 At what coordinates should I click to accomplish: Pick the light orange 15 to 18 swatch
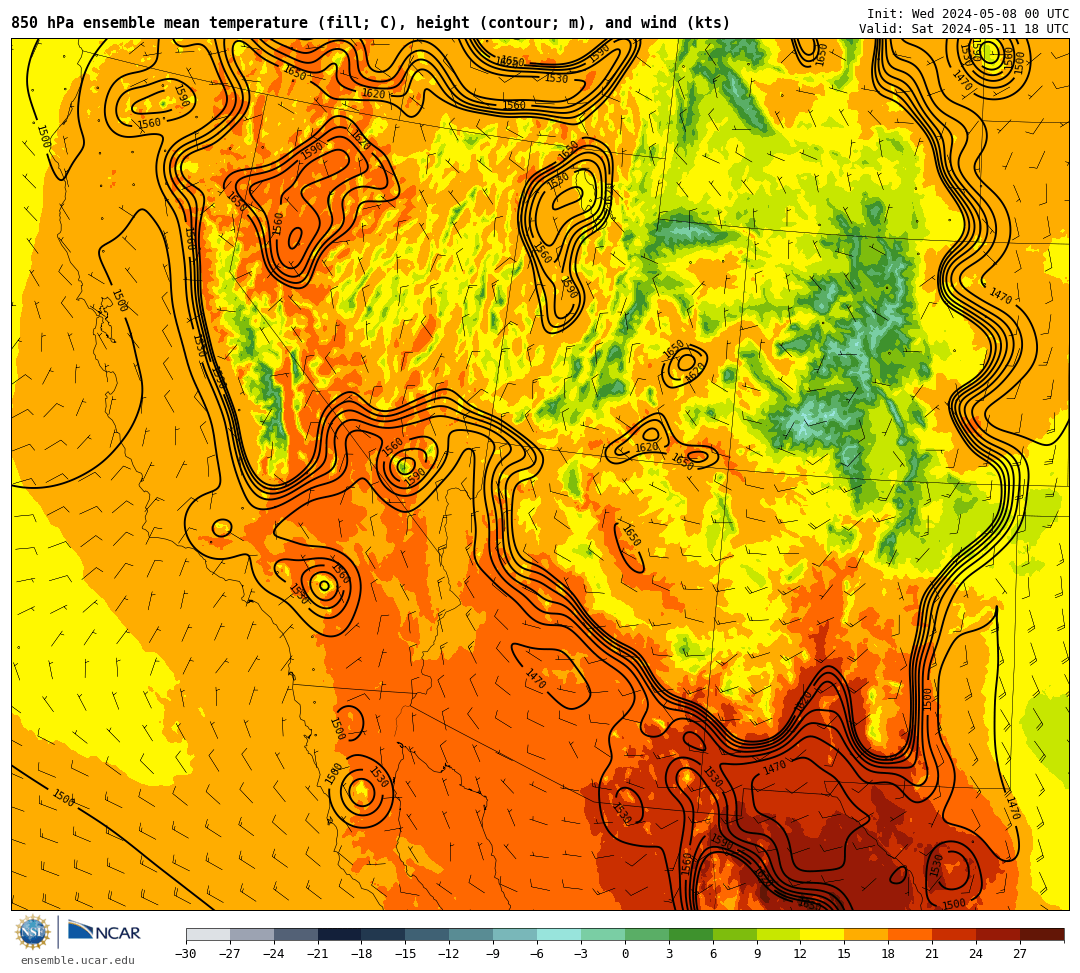coord(866,934)
